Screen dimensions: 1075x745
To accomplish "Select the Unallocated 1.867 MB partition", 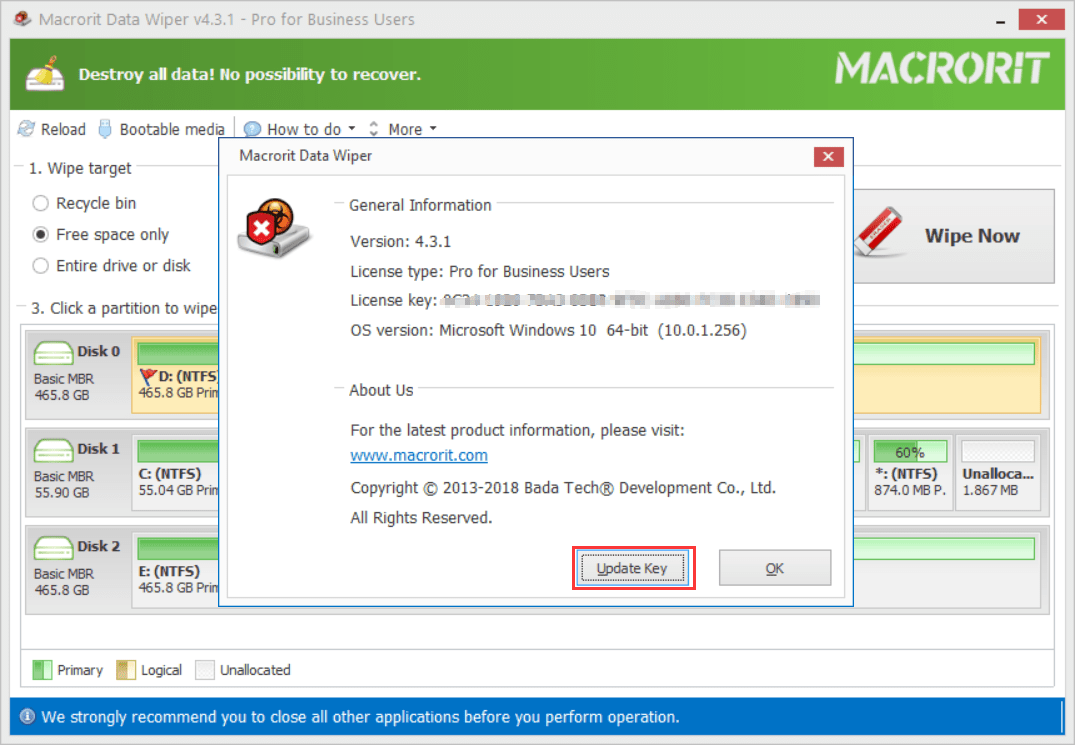I will 998,472.
